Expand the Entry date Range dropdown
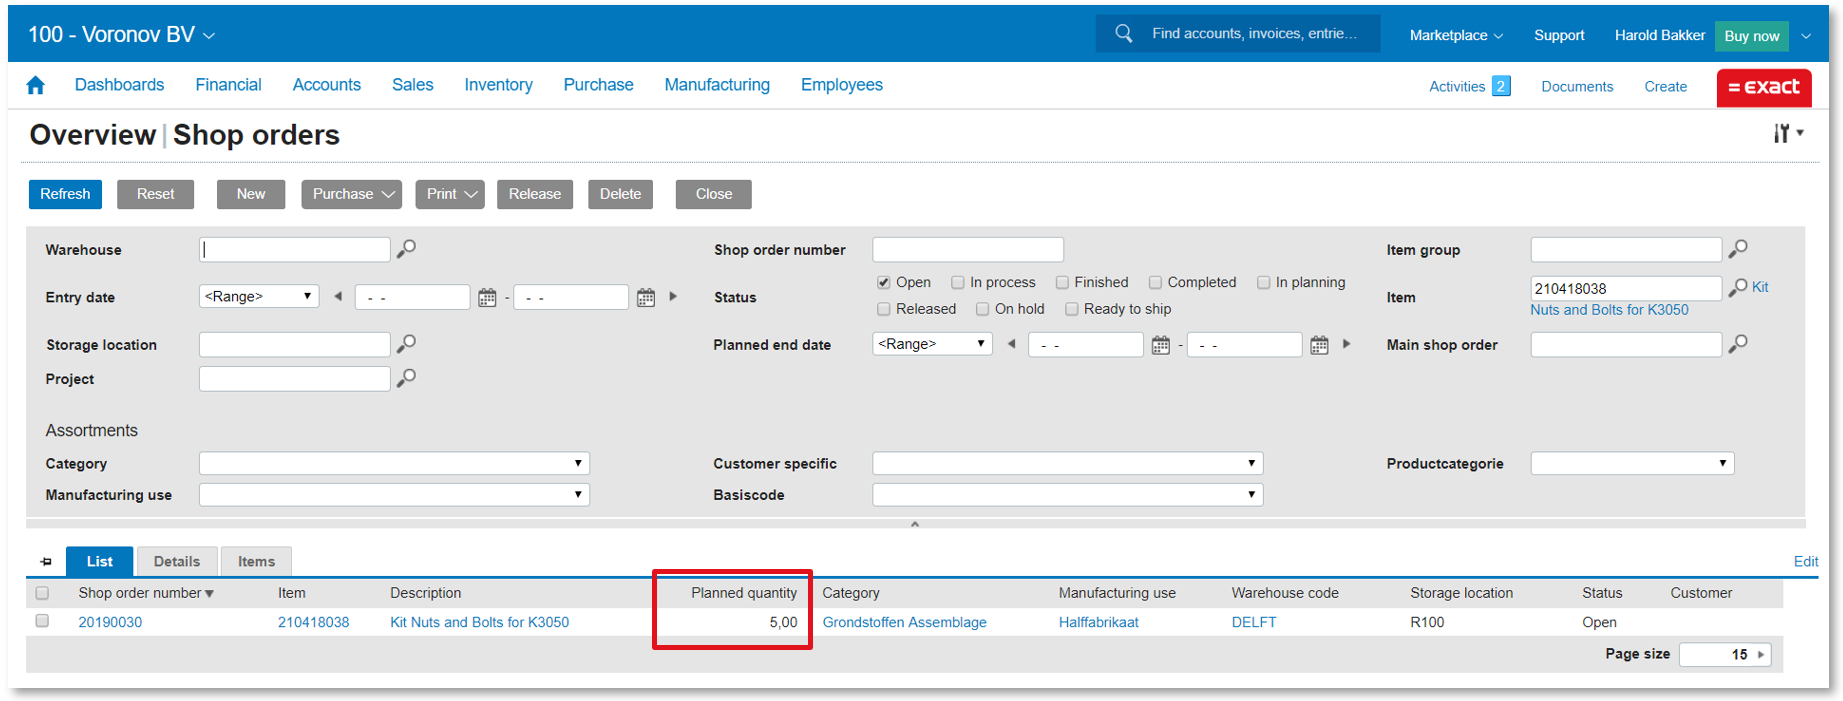This screenshot has height=701, width=1843. [258, 297]
